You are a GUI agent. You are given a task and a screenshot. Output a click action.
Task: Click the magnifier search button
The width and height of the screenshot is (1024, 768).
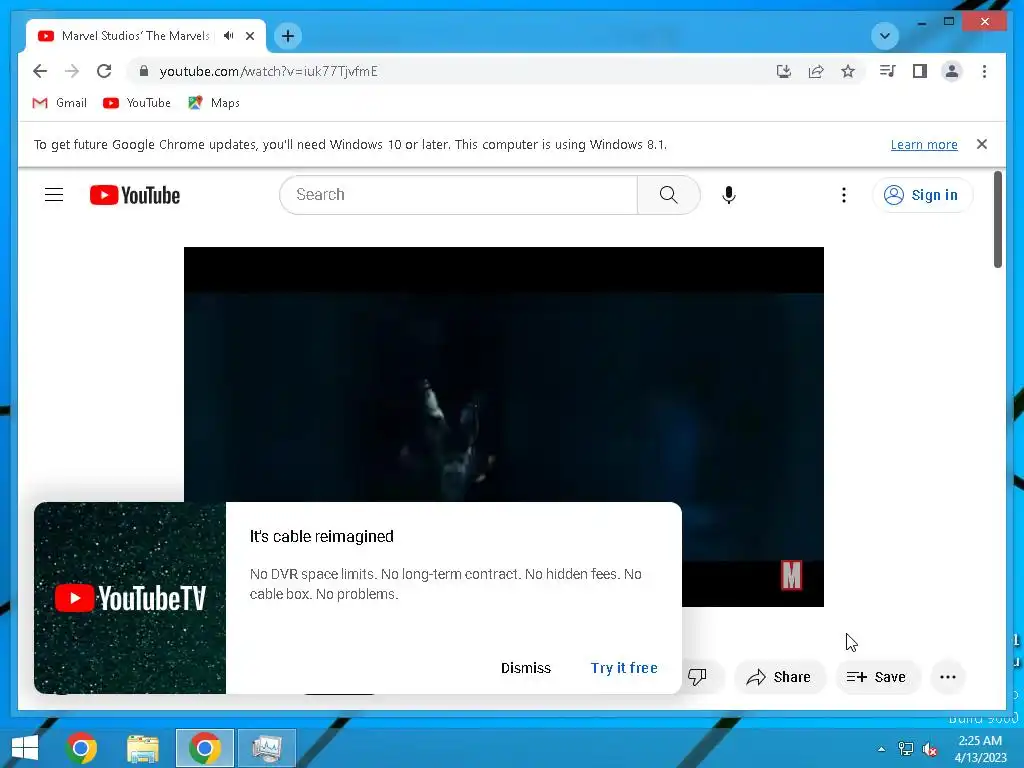coord(669,195)
